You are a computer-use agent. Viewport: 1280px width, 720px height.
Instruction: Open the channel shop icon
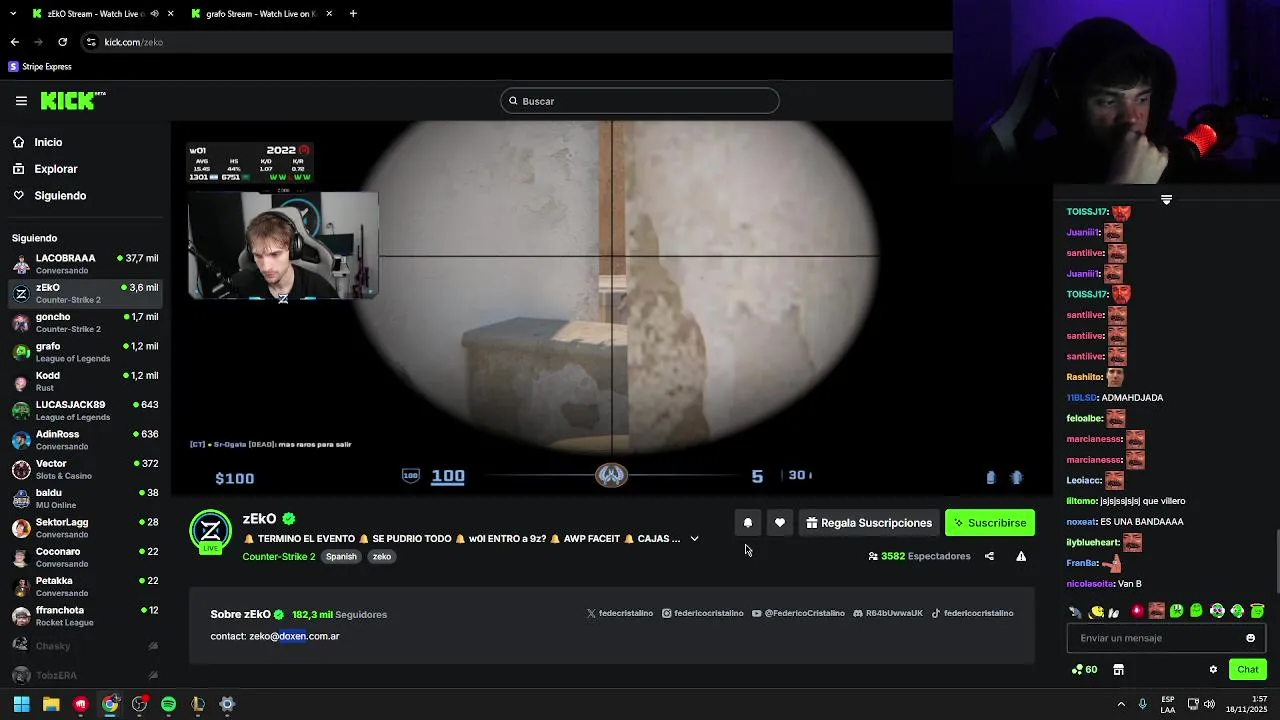[x=1118, y=670]
